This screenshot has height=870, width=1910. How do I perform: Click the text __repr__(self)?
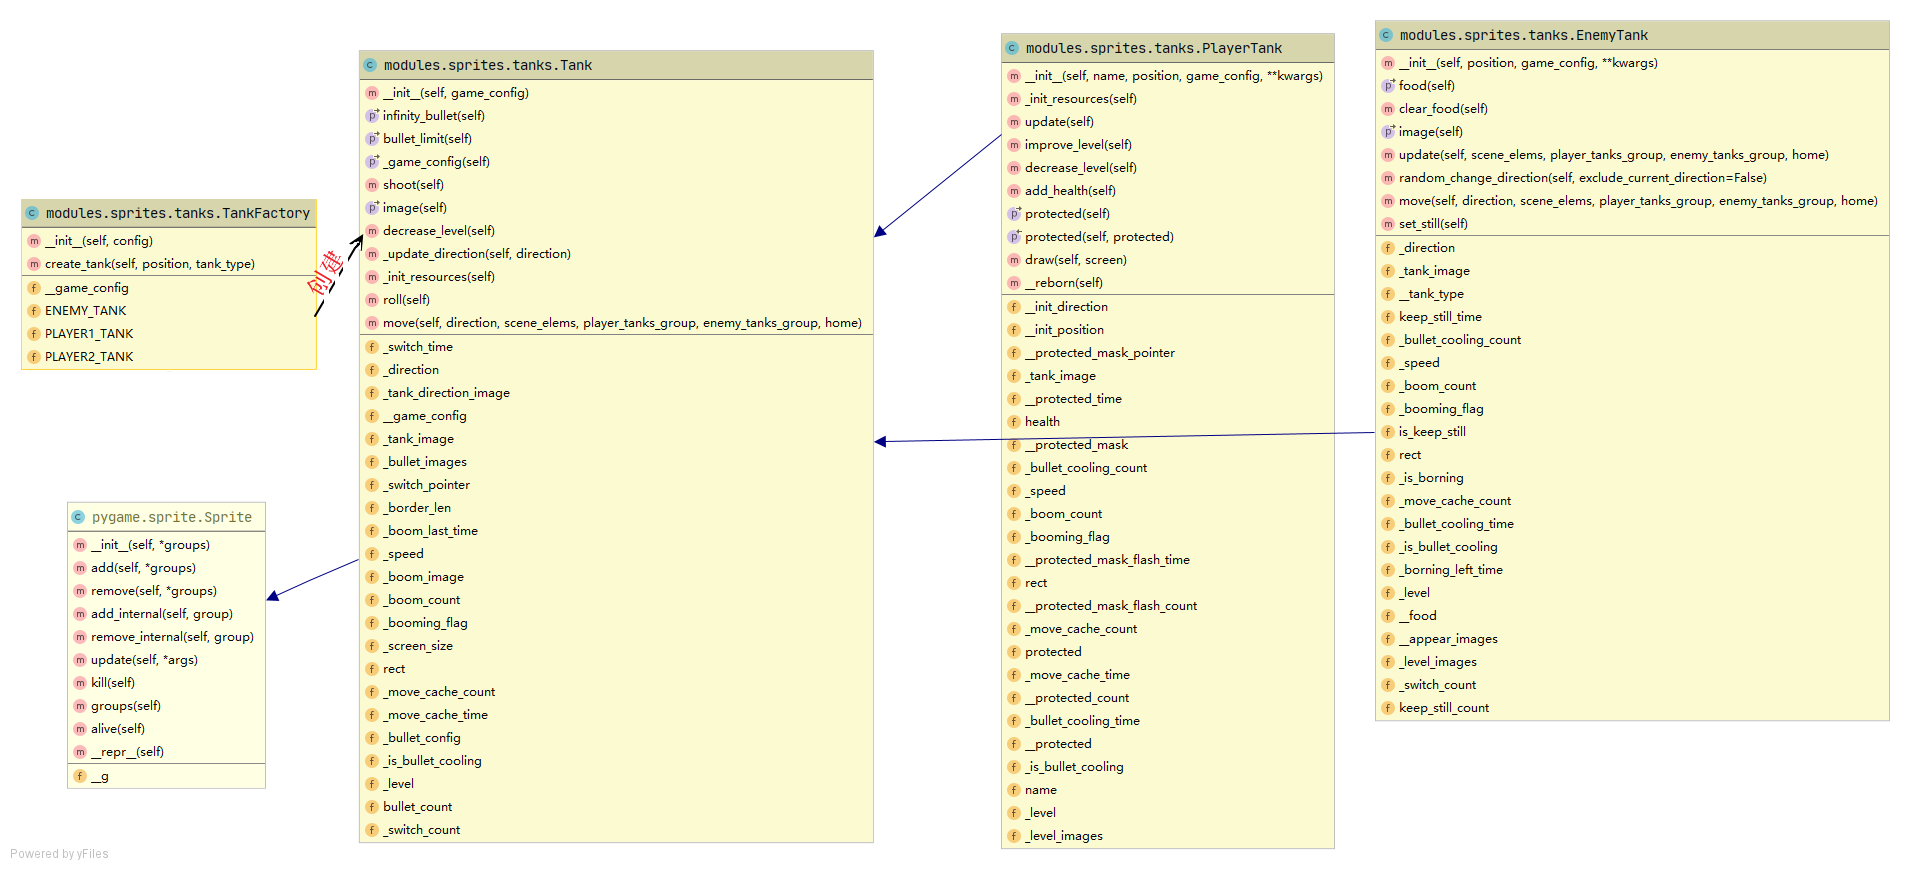click(x=127, y=752)
